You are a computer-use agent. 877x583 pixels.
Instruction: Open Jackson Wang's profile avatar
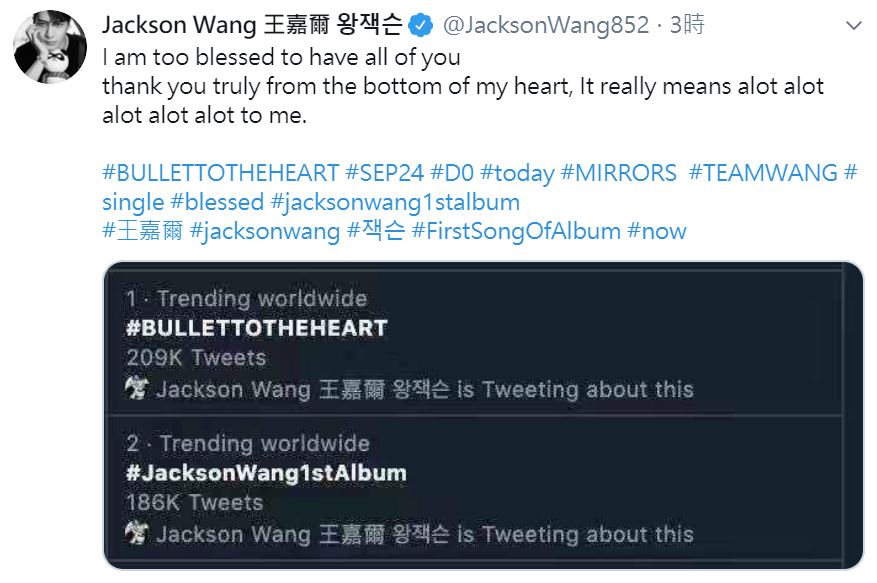50,46
